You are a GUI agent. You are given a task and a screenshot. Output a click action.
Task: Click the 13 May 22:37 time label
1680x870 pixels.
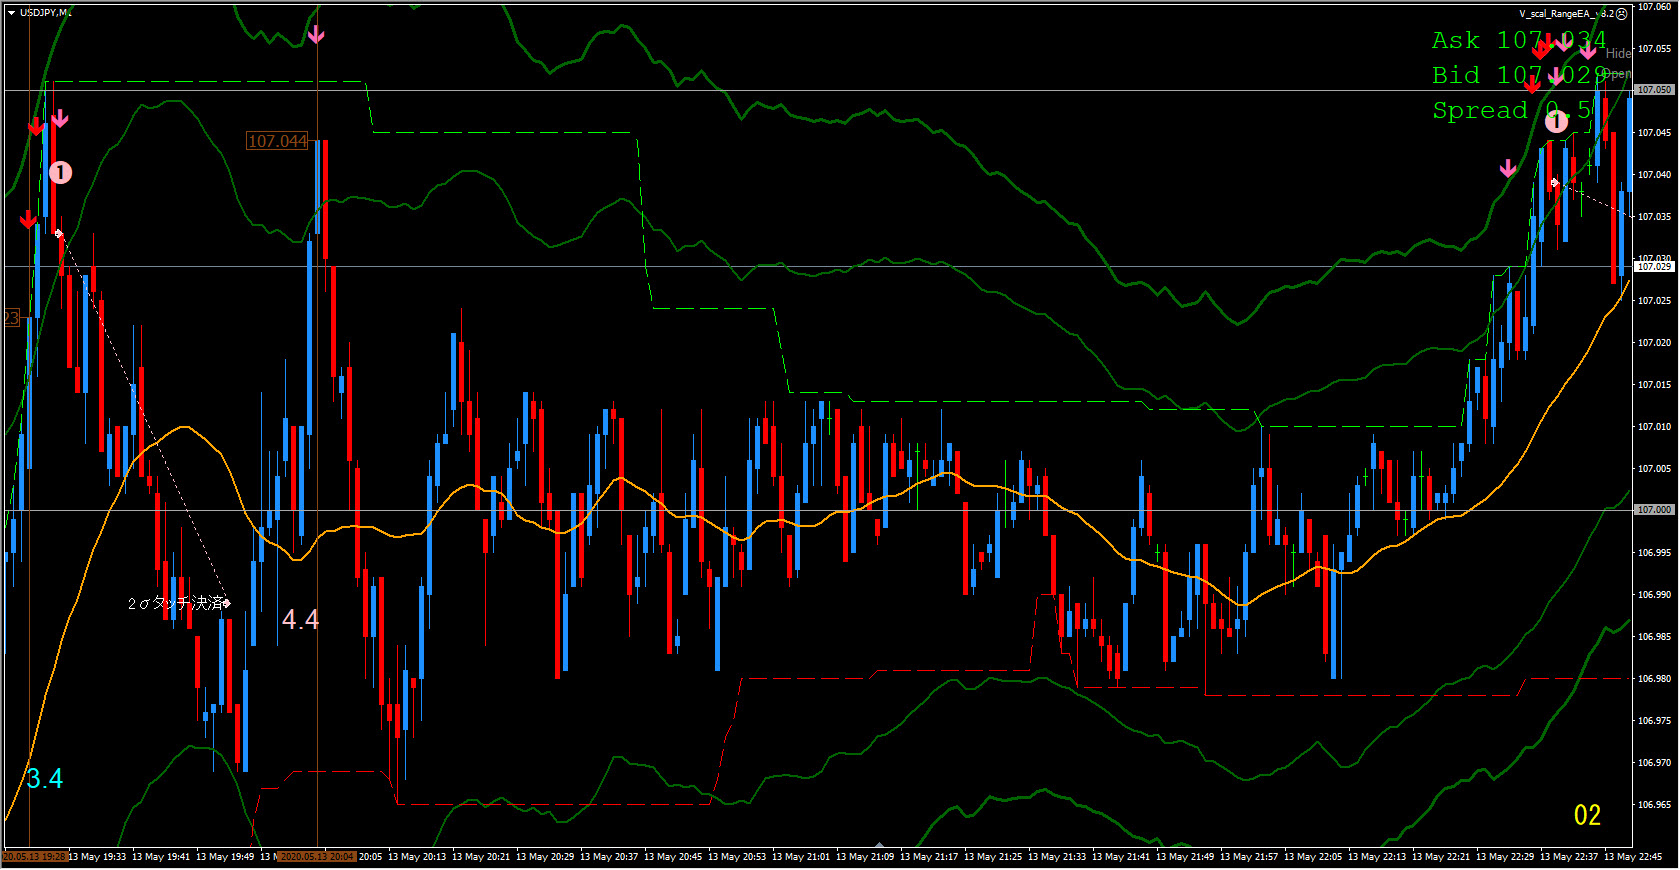click(x=1569, y=857)
